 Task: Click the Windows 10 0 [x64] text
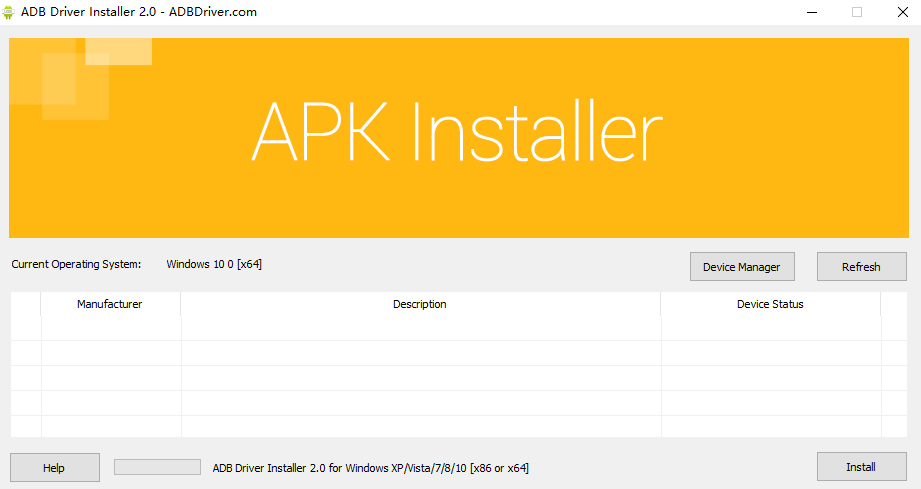point(214,264)
